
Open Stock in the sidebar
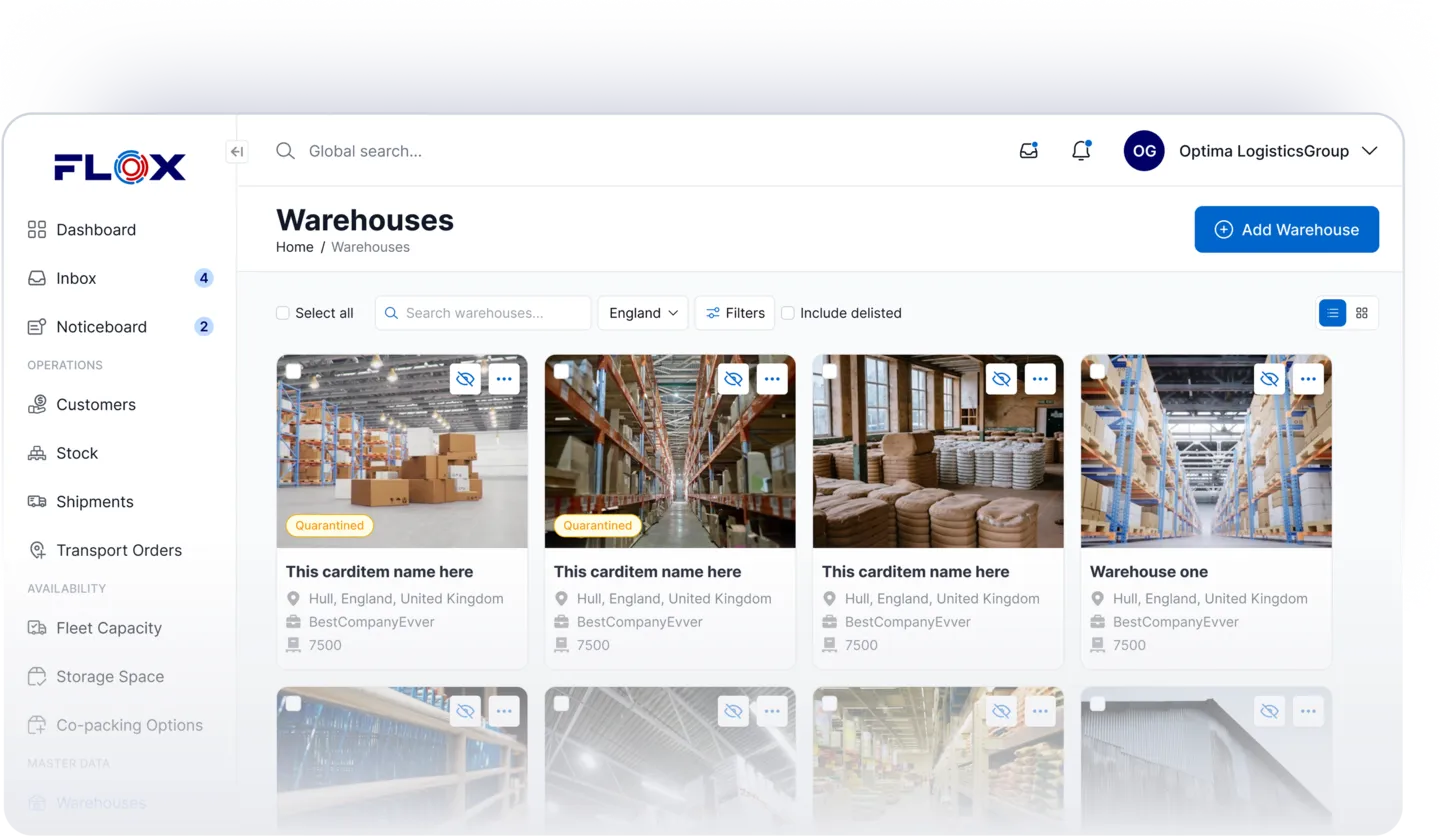point(77,453)
